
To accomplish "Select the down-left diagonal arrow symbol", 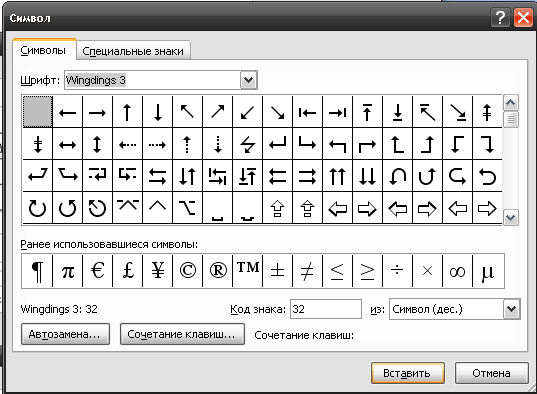I will coord(247,112).
